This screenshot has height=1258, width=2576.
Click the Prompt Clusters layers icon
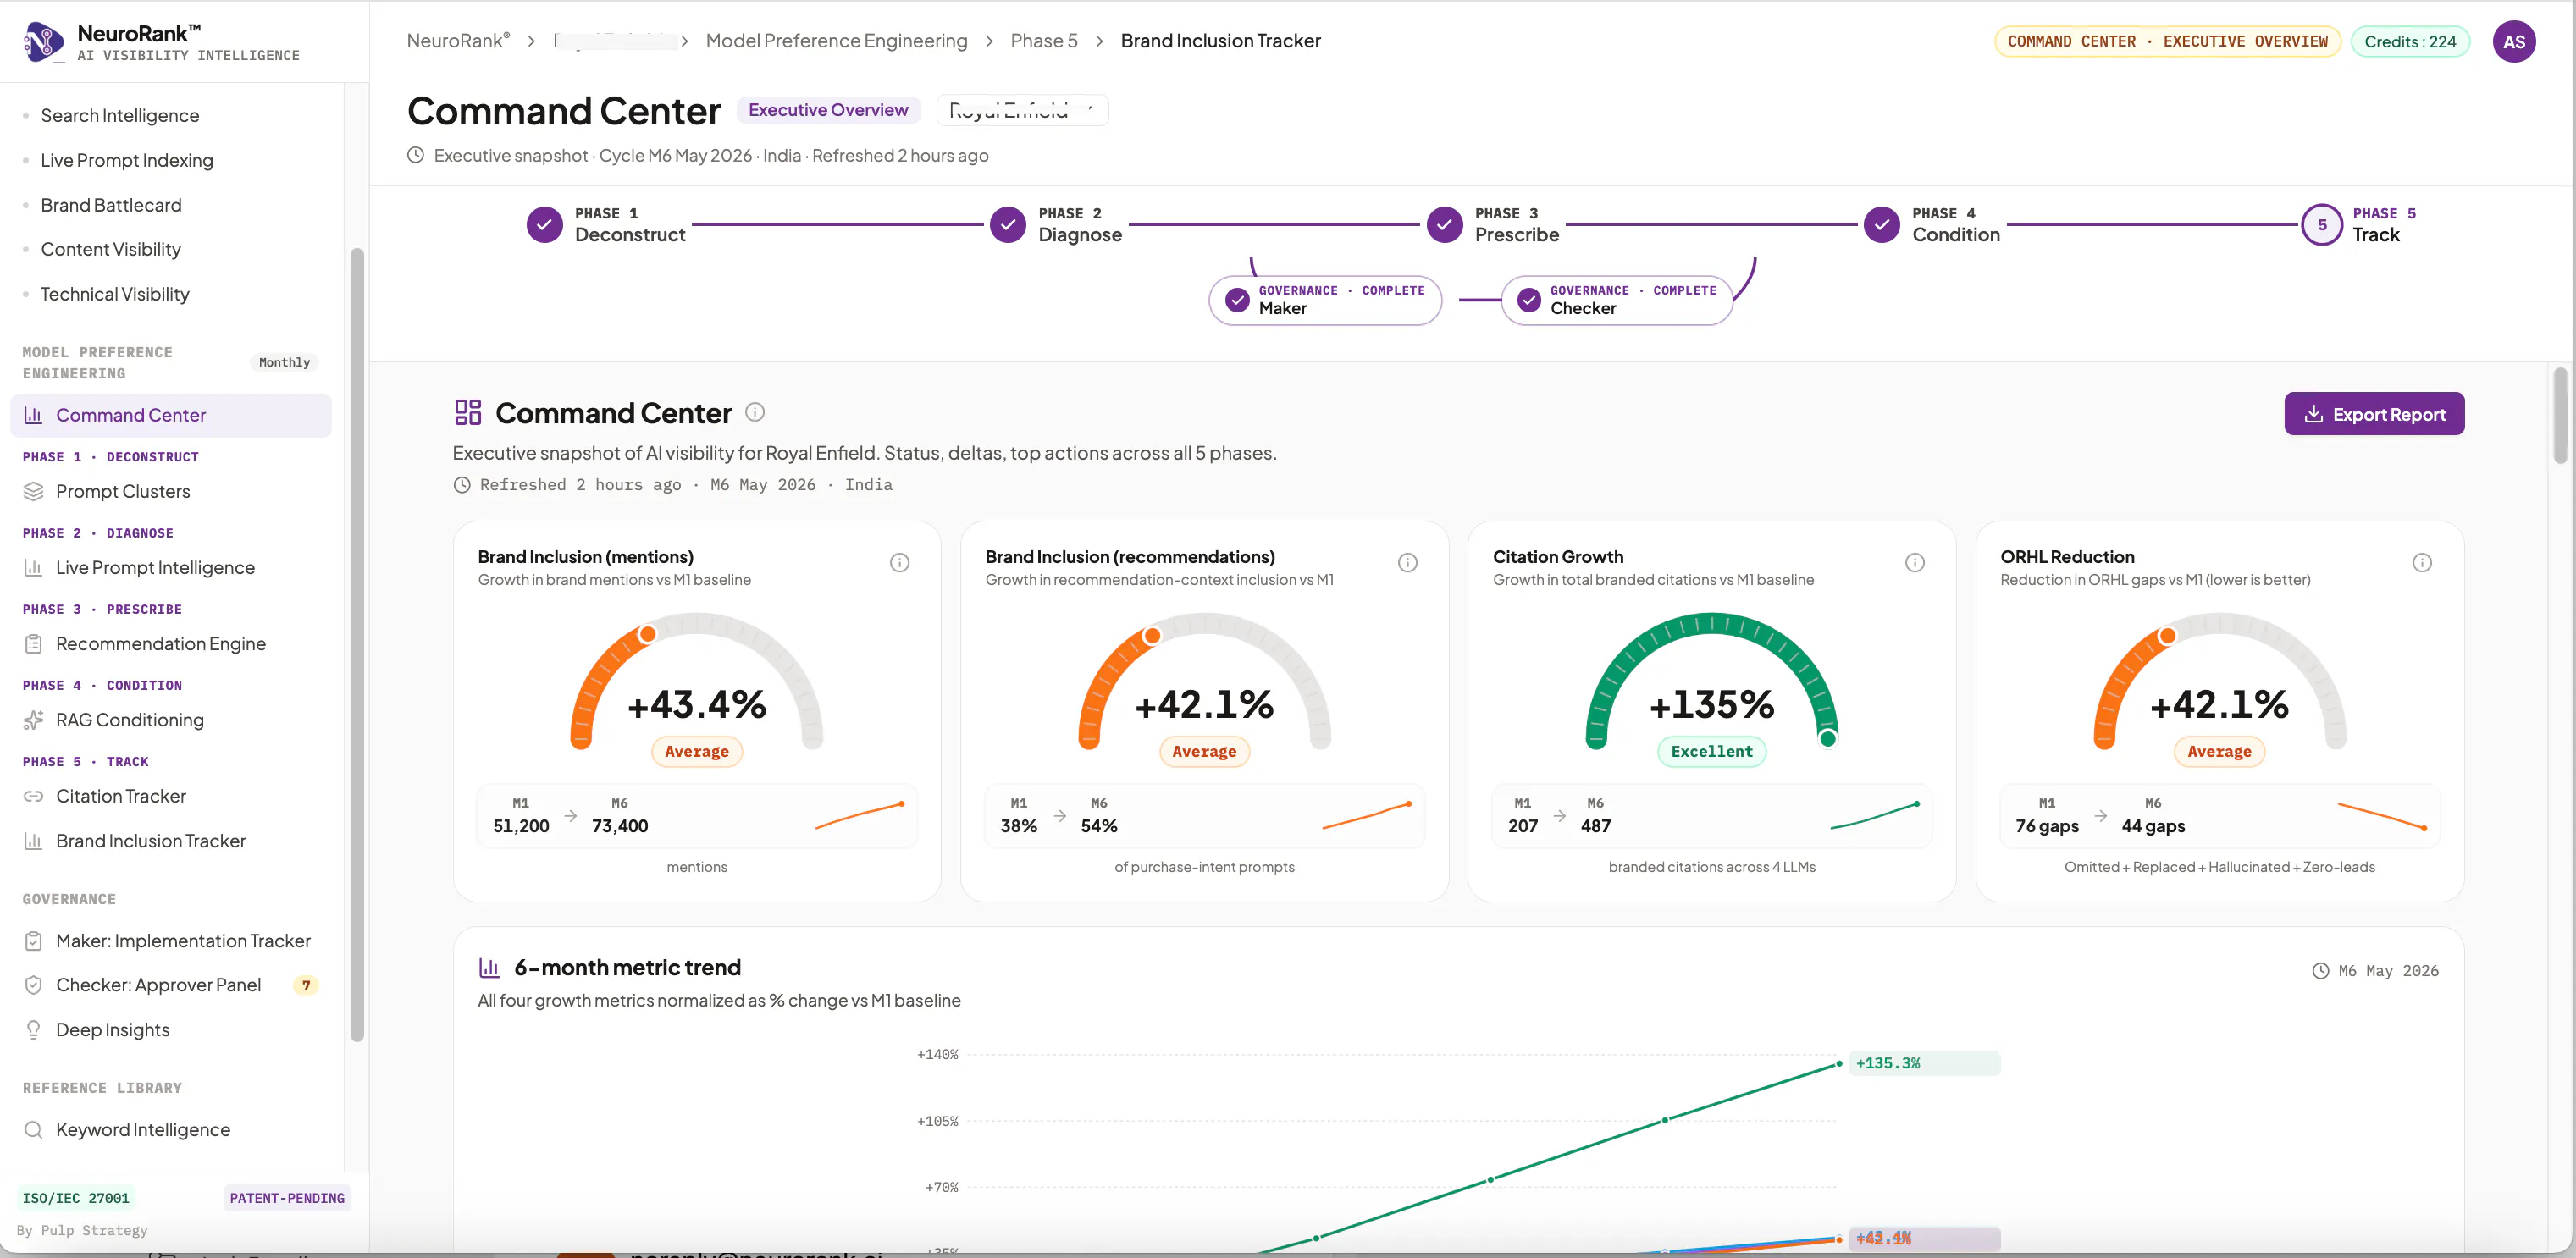(x=33, y=491)
